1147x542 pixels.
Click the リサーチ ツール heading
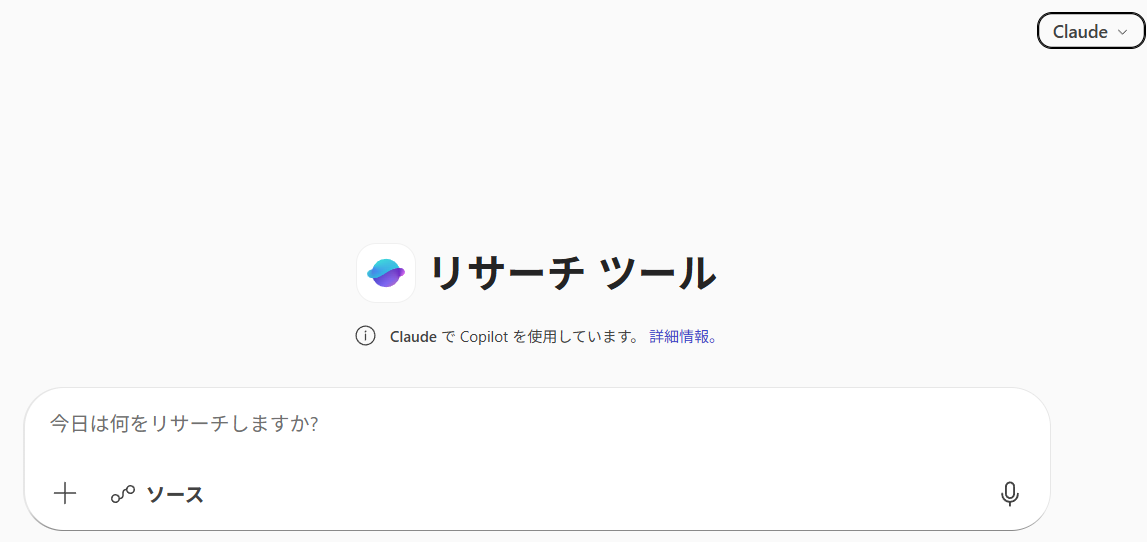(x=573, y=274)
